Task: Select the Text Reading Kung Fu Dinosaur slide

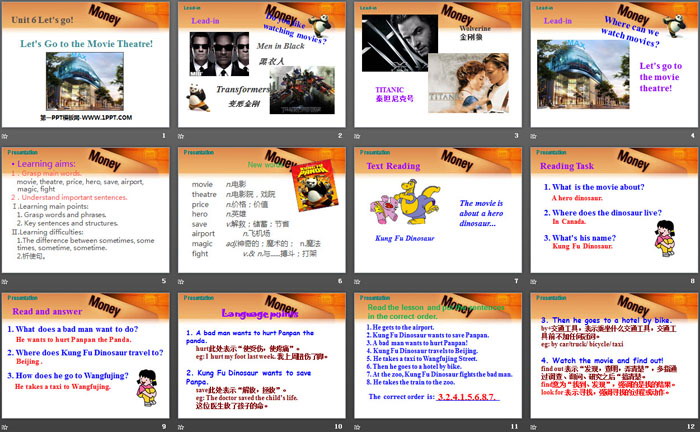Action: (438, 210)
